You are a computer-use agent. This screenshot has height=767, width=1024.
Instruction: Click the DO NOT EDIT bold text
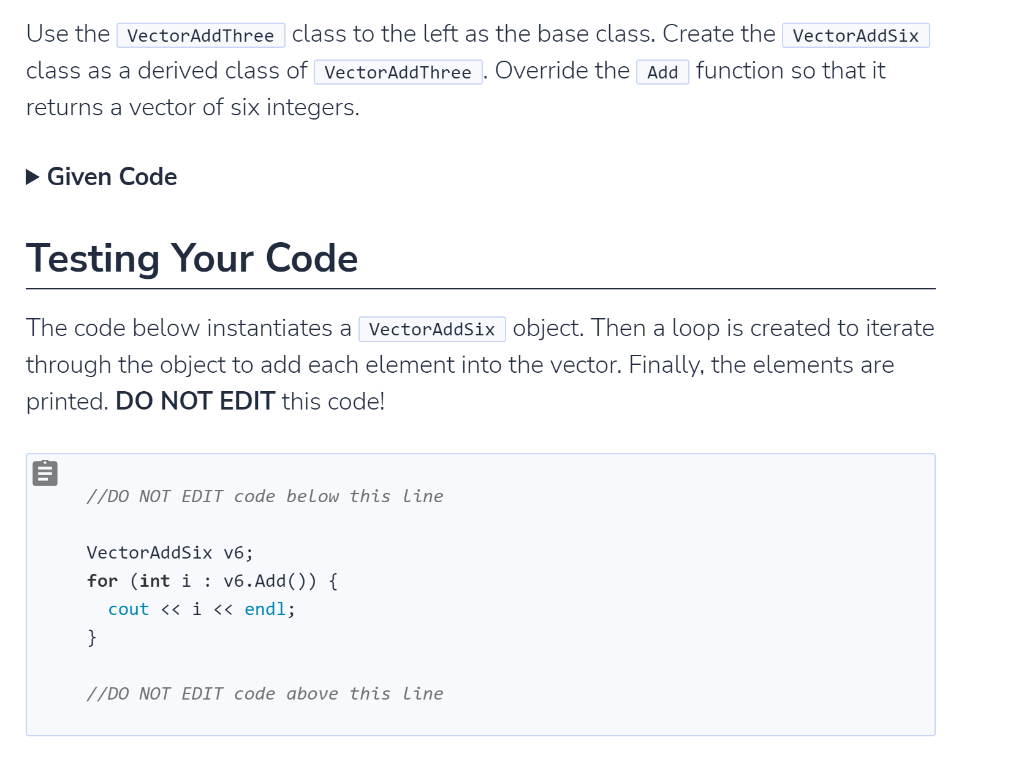[194, 401]
